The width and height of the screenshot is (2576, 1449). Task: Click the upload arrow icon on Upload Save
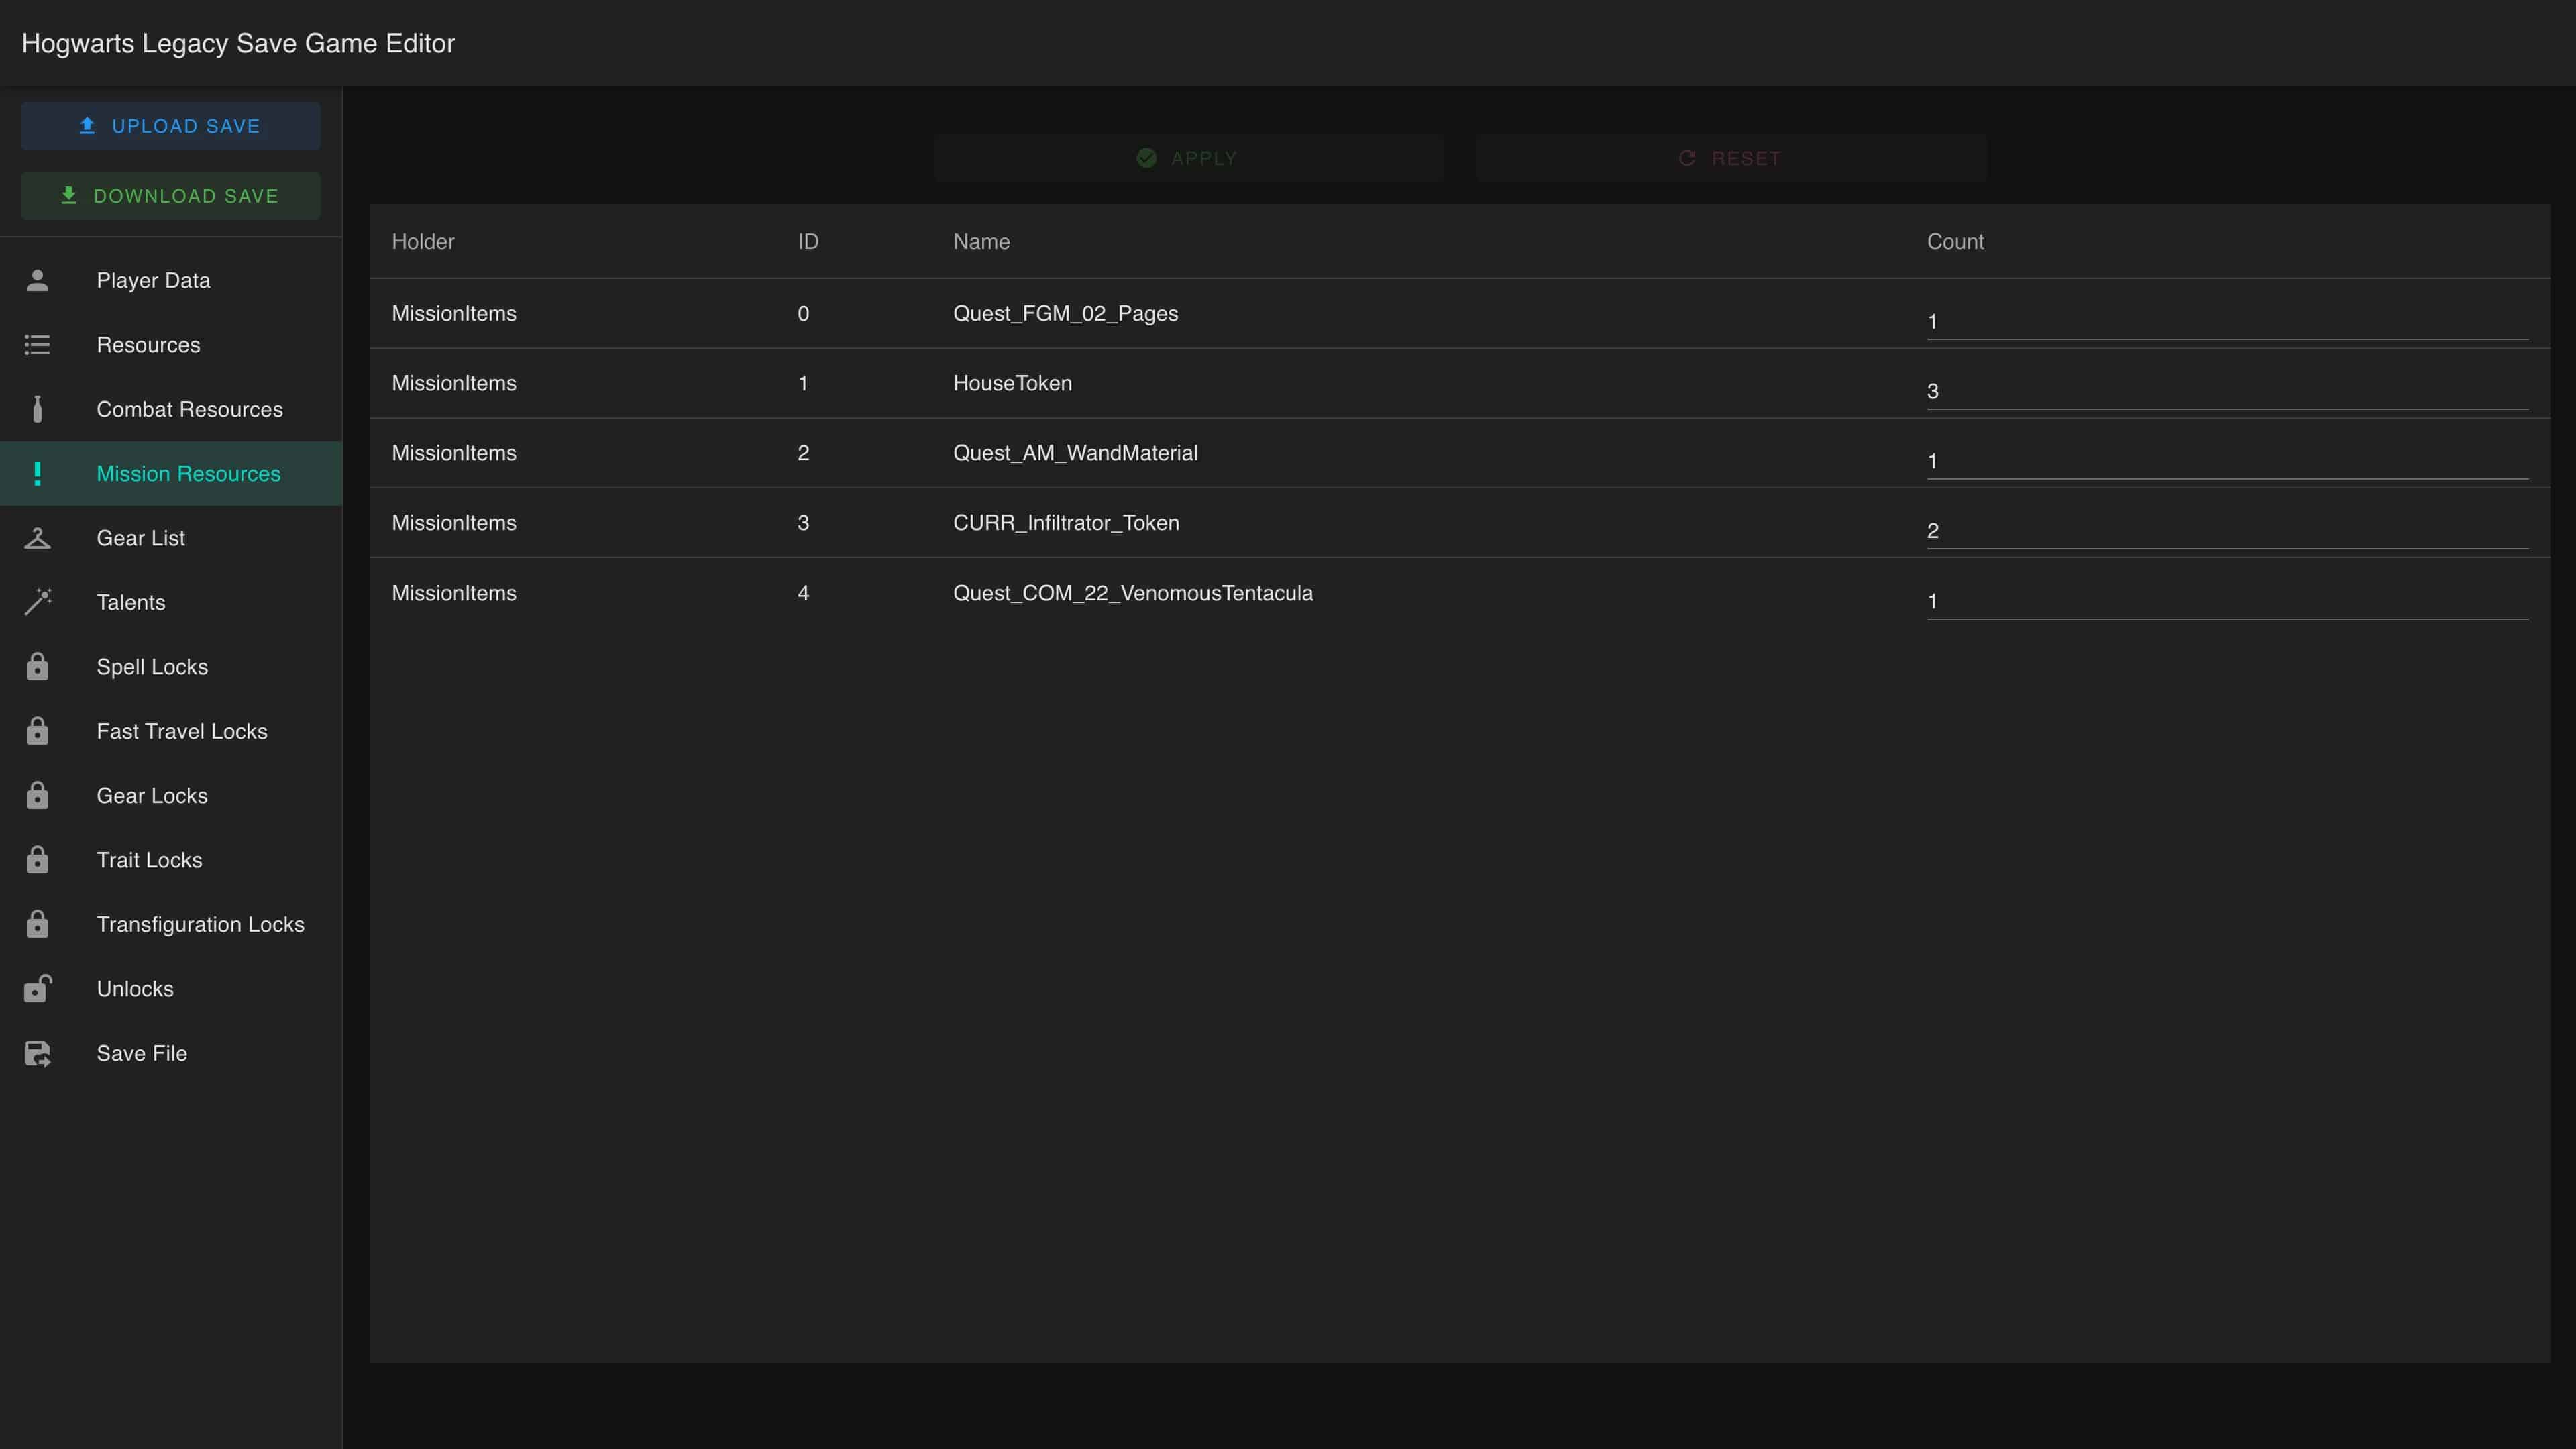pyautogui.click(x=87, y=126)
